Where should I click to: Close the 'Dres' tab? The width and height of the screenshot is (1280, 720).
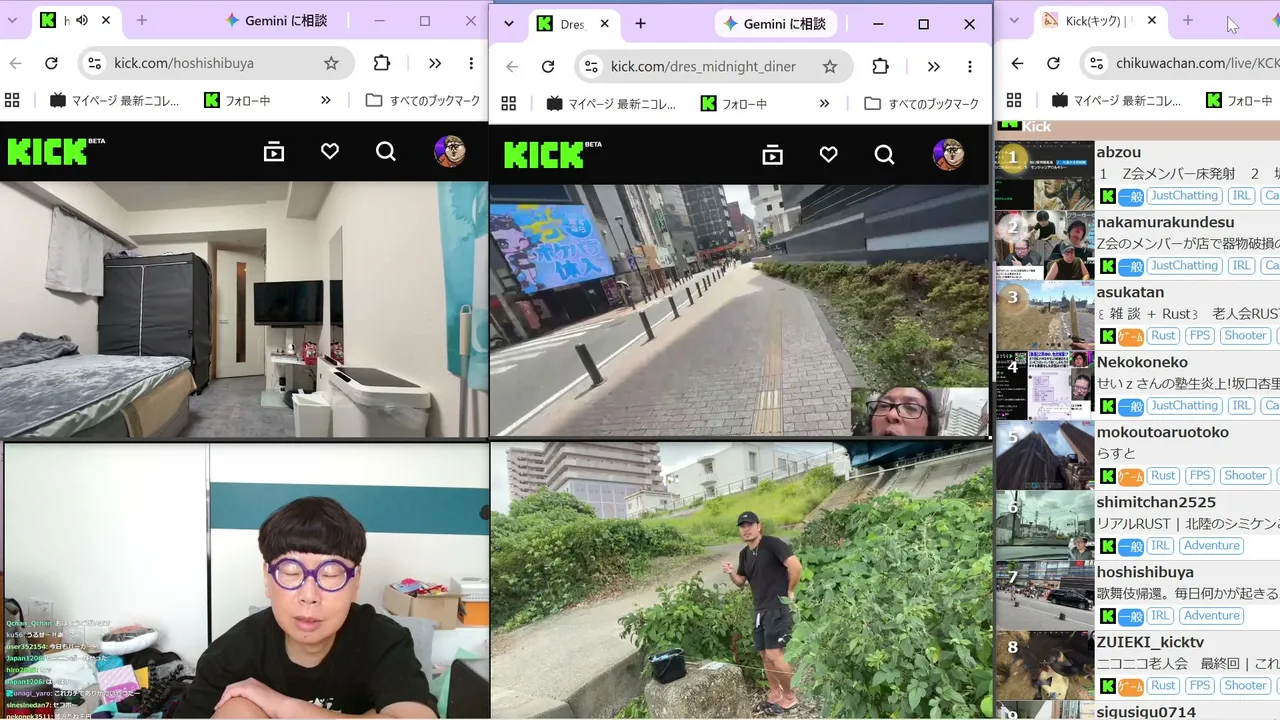(602, 24)
